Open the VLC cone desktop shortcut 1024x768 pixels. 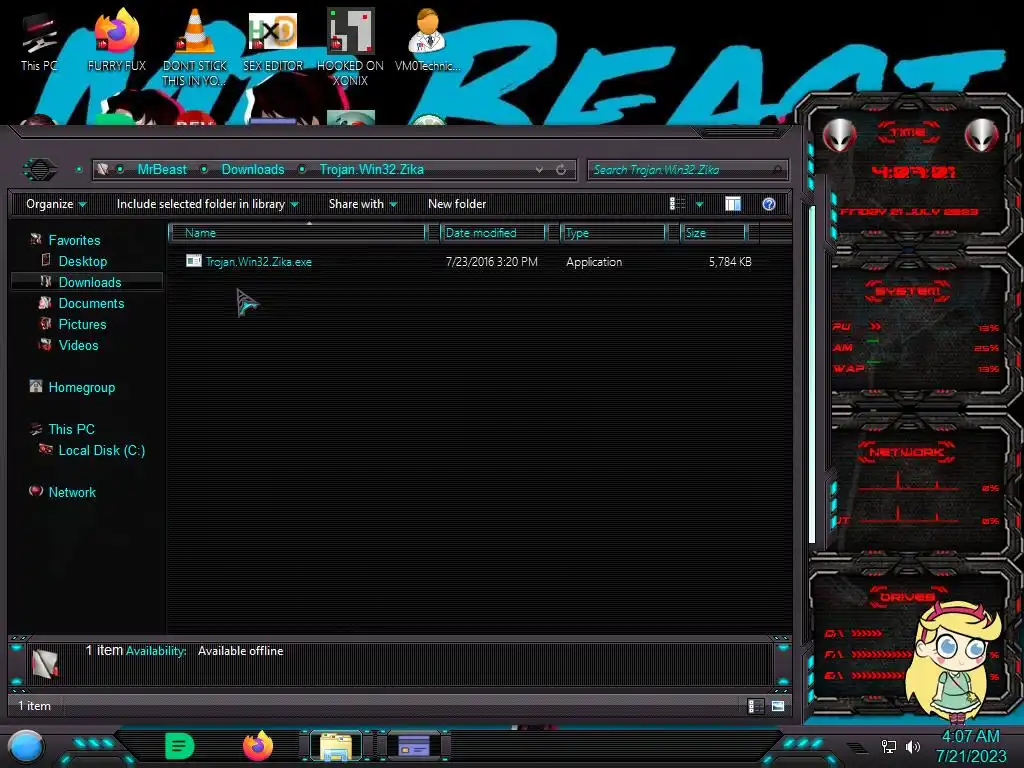tap(195, 47)
